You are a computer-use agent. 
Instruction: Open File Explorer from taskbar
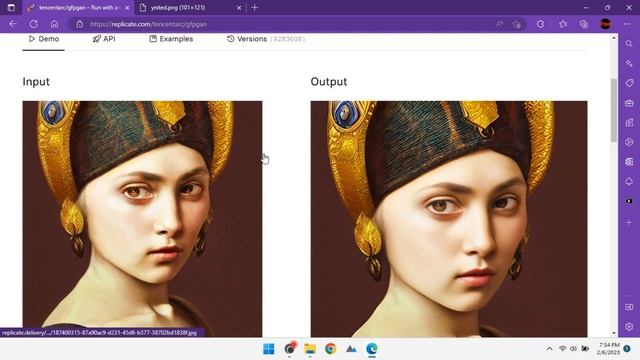pyautogui.click(x=310, y=349)
